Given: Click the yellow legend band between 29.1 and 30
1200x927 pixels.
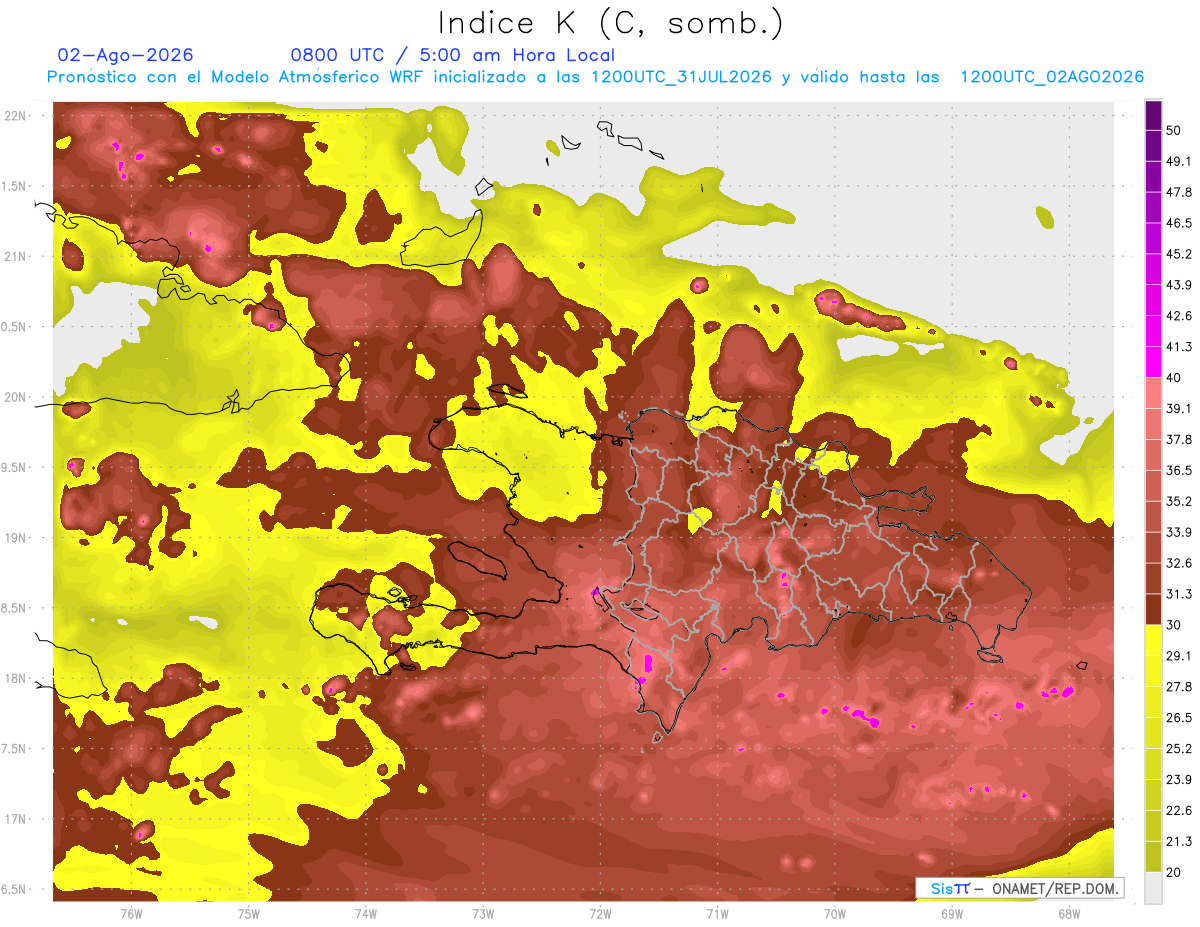Looking at the screenshot, I should (x=1153, y=640).
